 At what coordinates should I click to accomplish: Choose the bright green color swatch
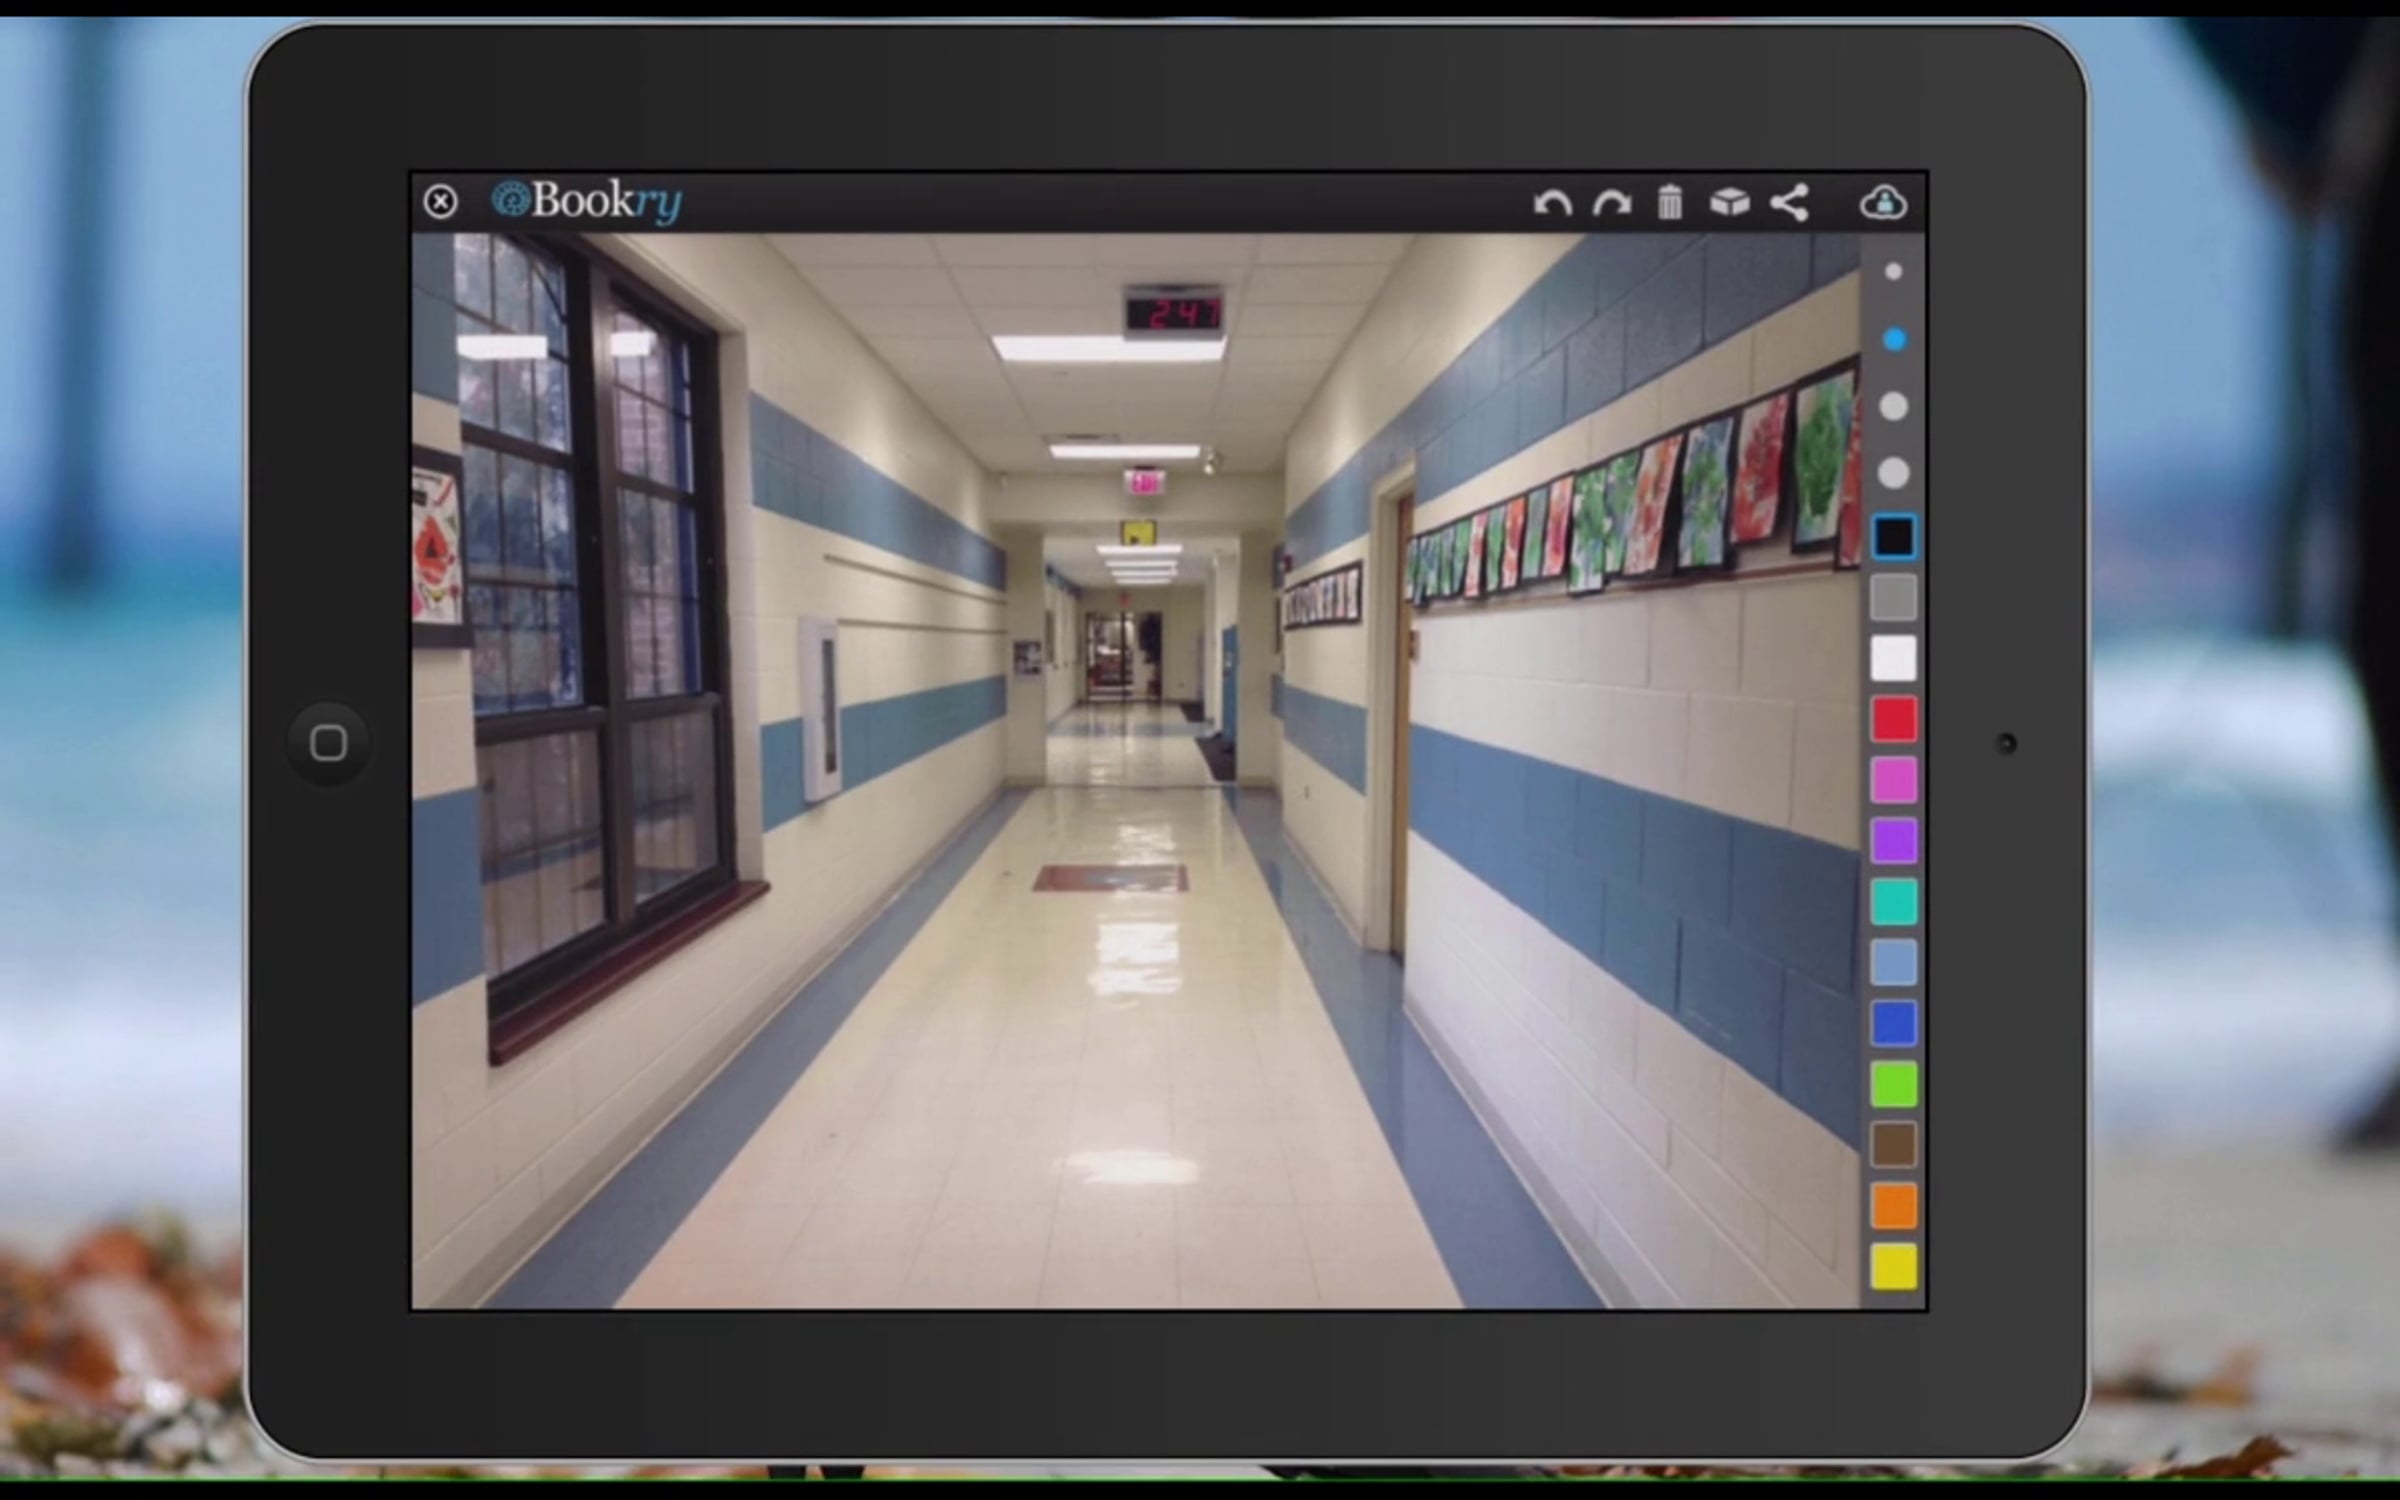1893,1085
